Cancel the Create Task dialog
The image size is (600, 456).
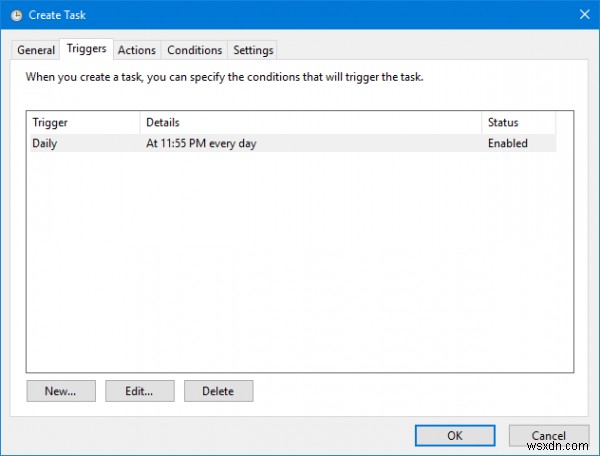[548, 435]
